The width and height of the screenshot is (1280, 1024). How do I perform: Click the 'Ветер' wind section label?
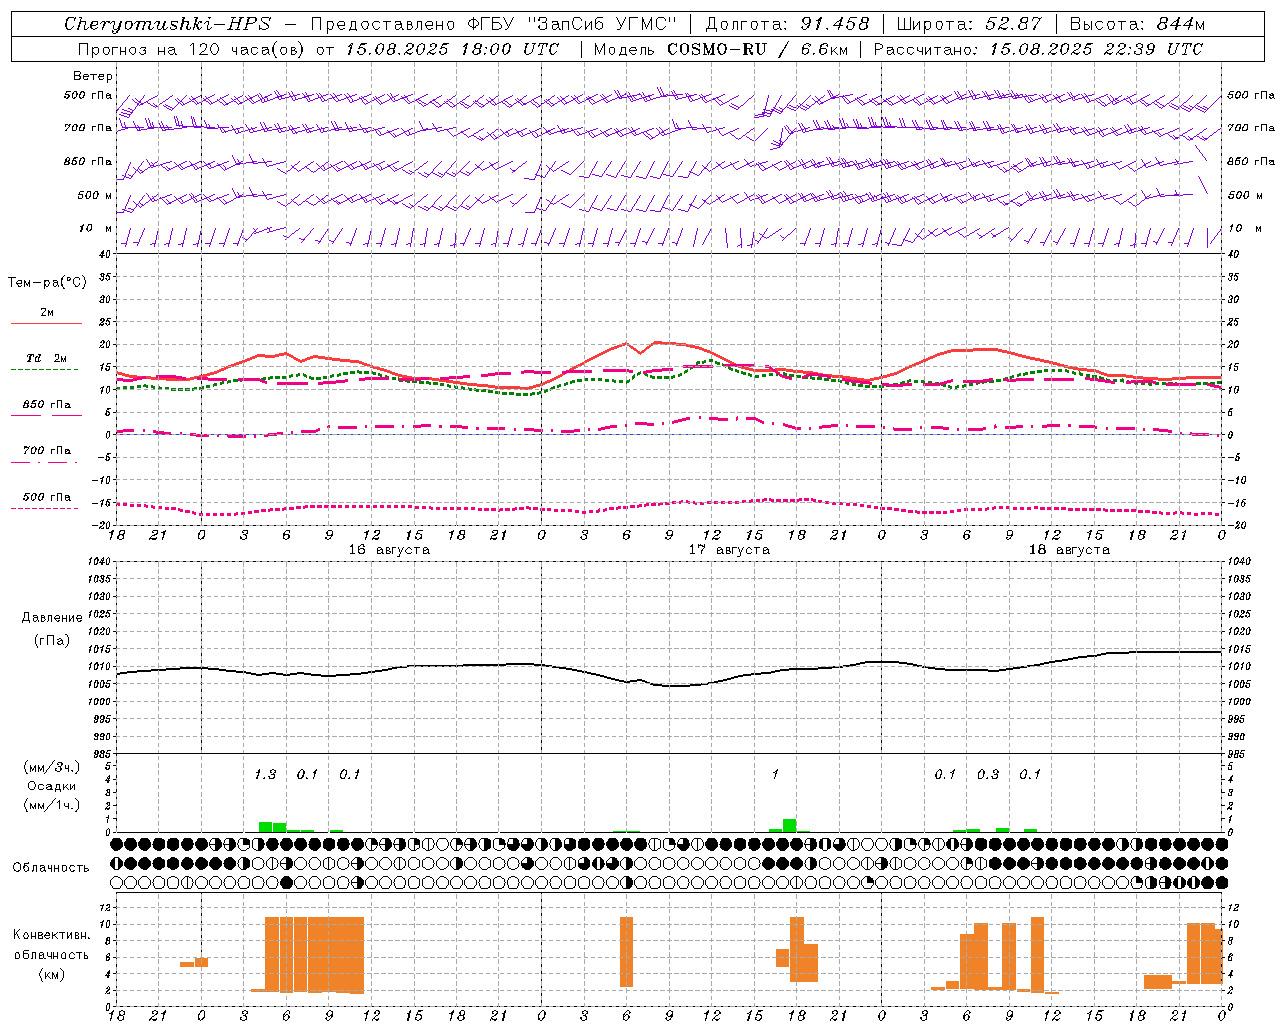click(x=93, y=76)
